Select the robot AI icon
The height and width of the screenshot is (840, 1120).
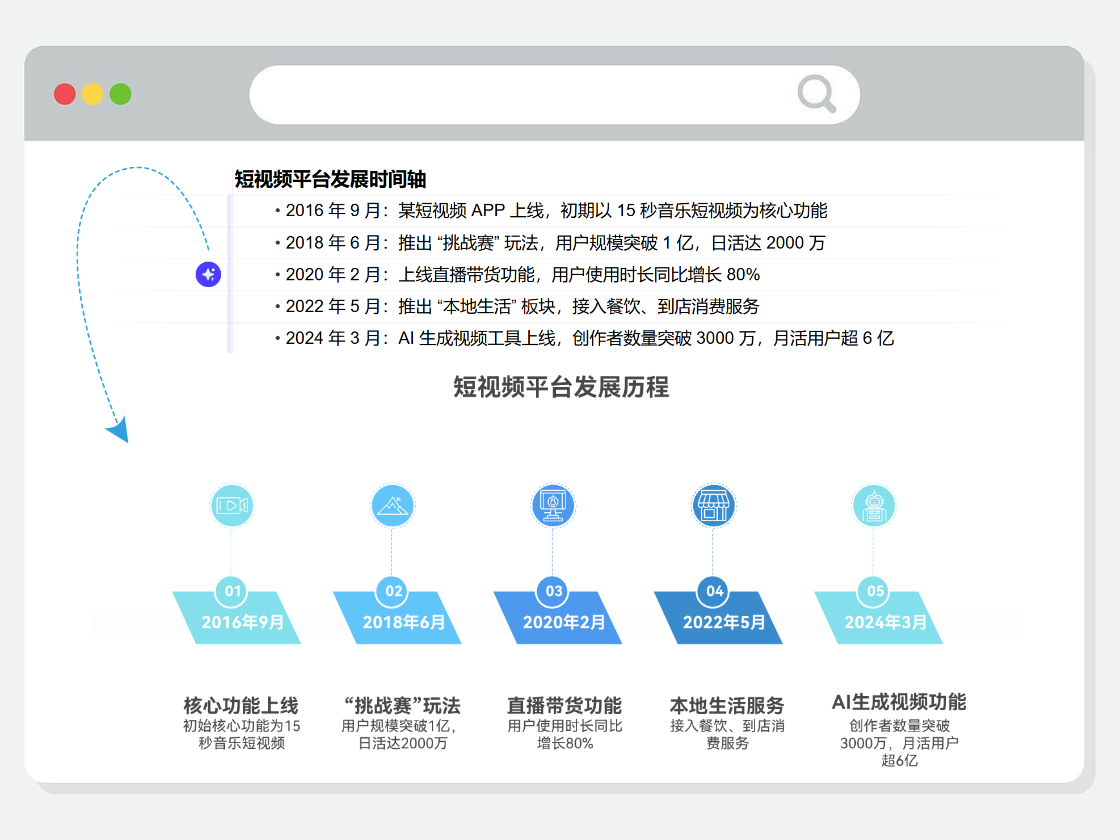(x=874, y=505)
